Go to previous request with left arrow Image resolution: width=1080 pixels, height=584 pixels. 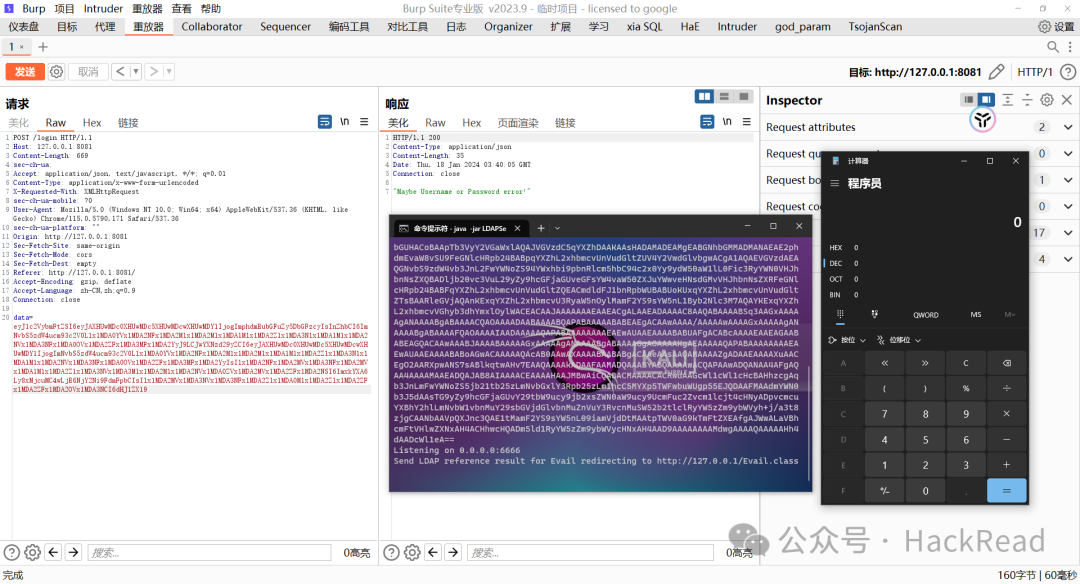pos(121,71)
